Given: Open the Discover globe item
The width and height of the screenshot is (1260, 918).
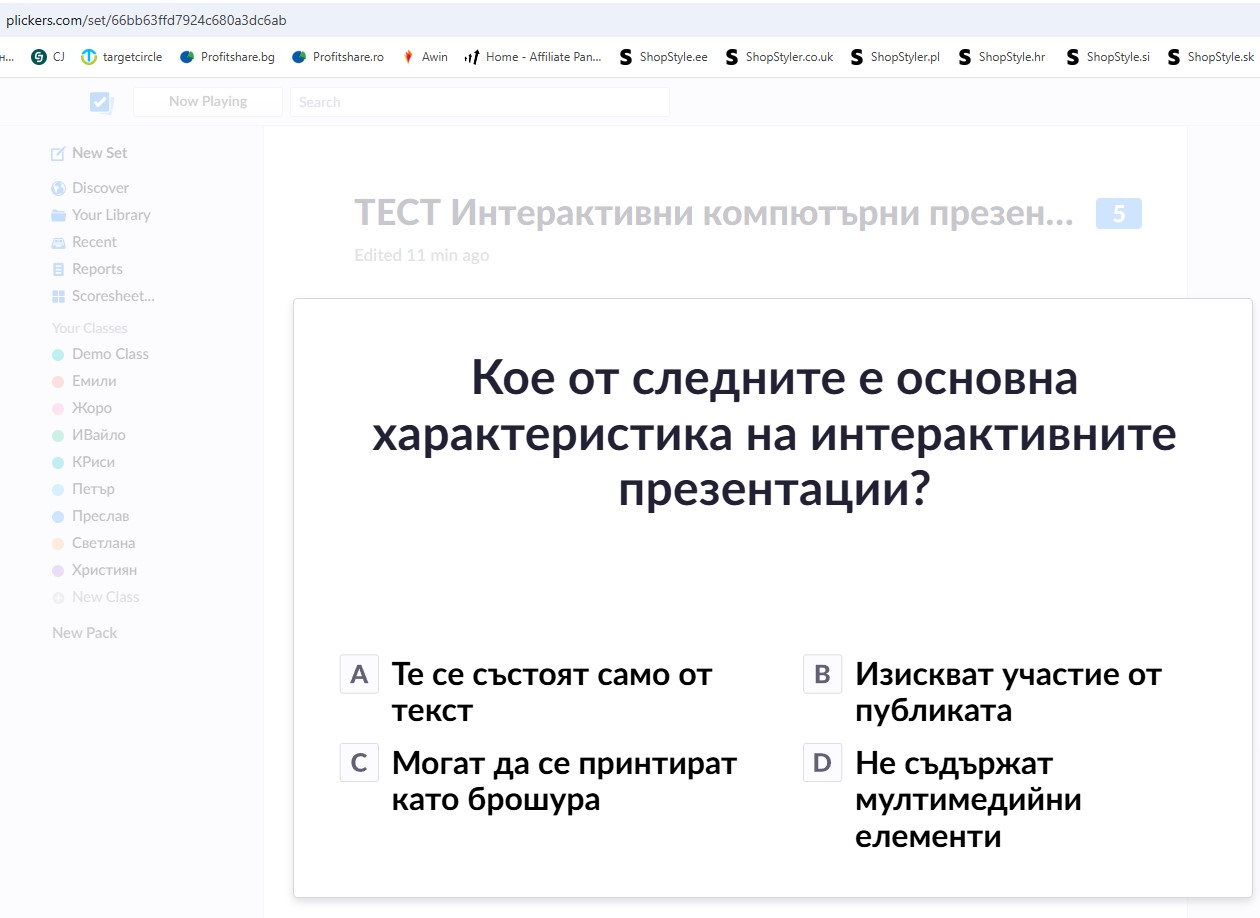Looking at the screenshot, I should click(90, 188).
